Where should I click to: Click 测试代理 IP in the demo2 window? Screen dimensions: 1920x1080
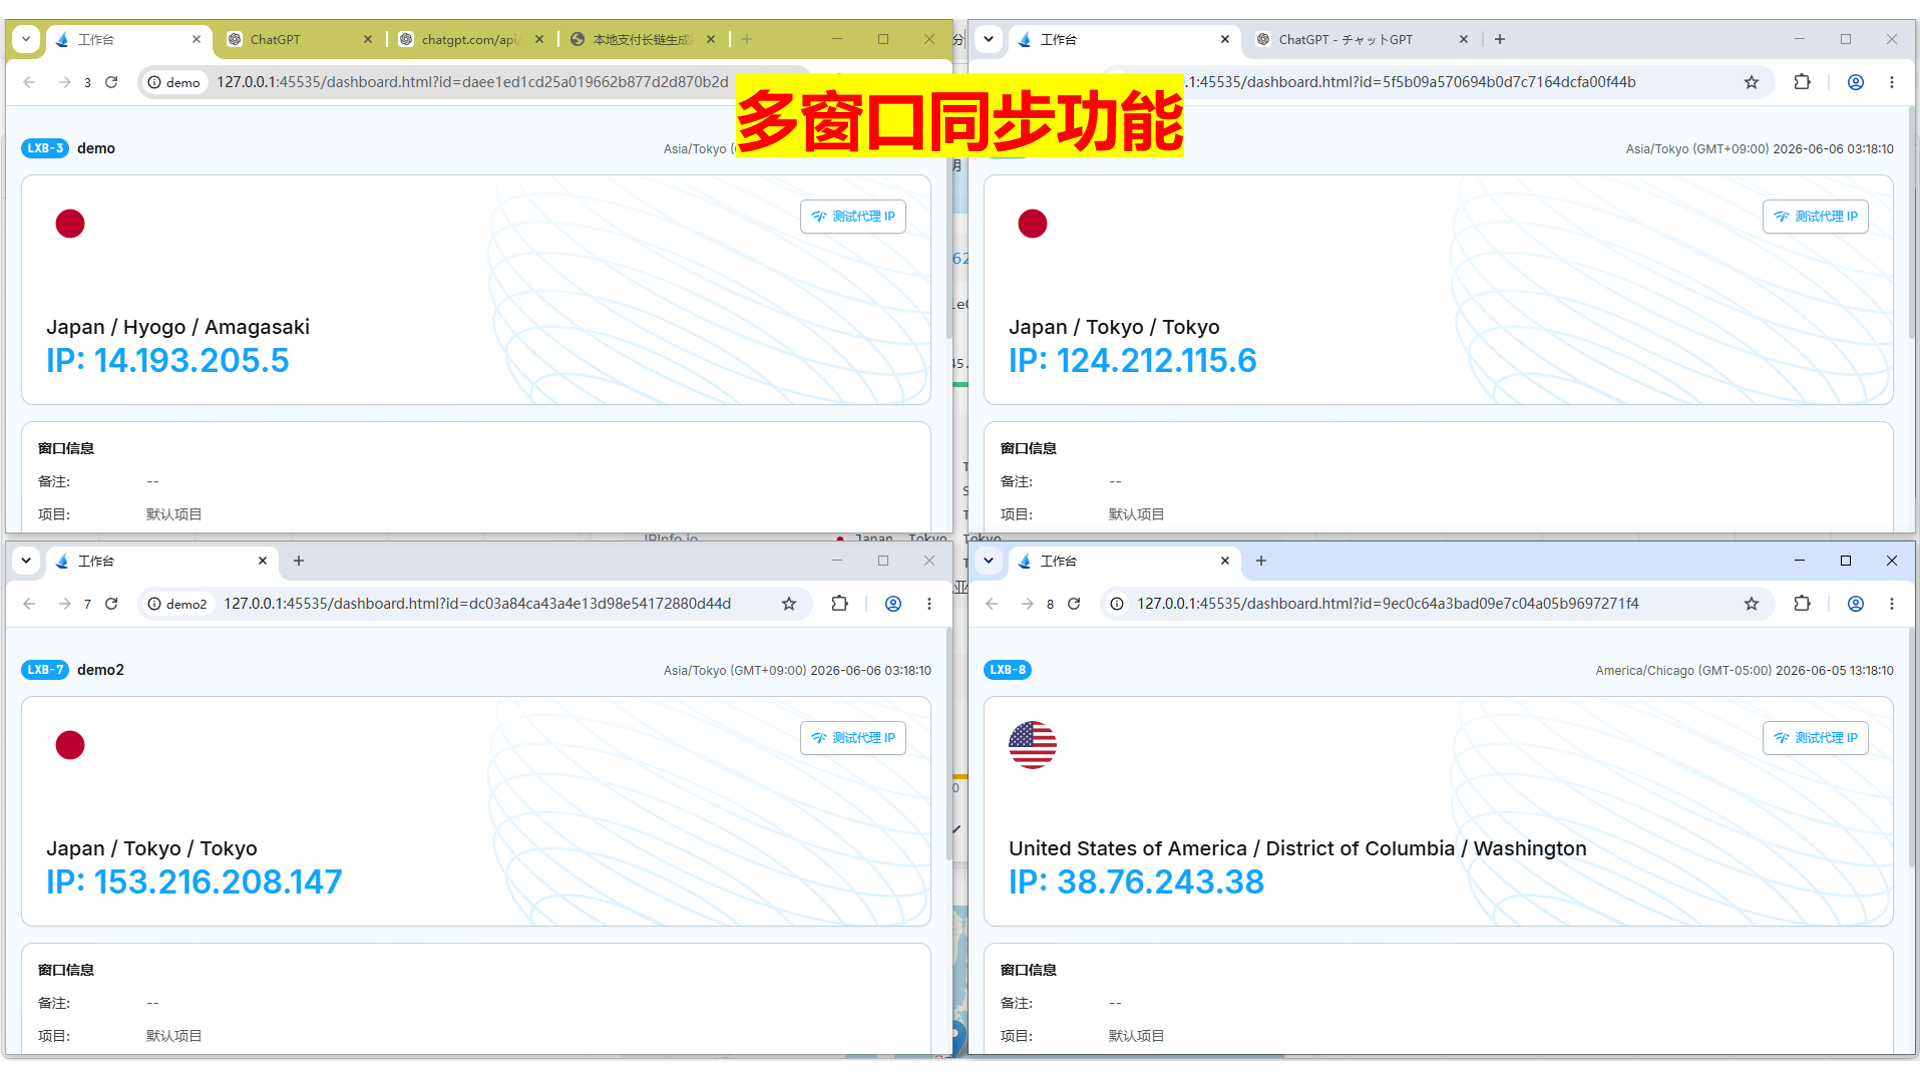tap(853, 738)
